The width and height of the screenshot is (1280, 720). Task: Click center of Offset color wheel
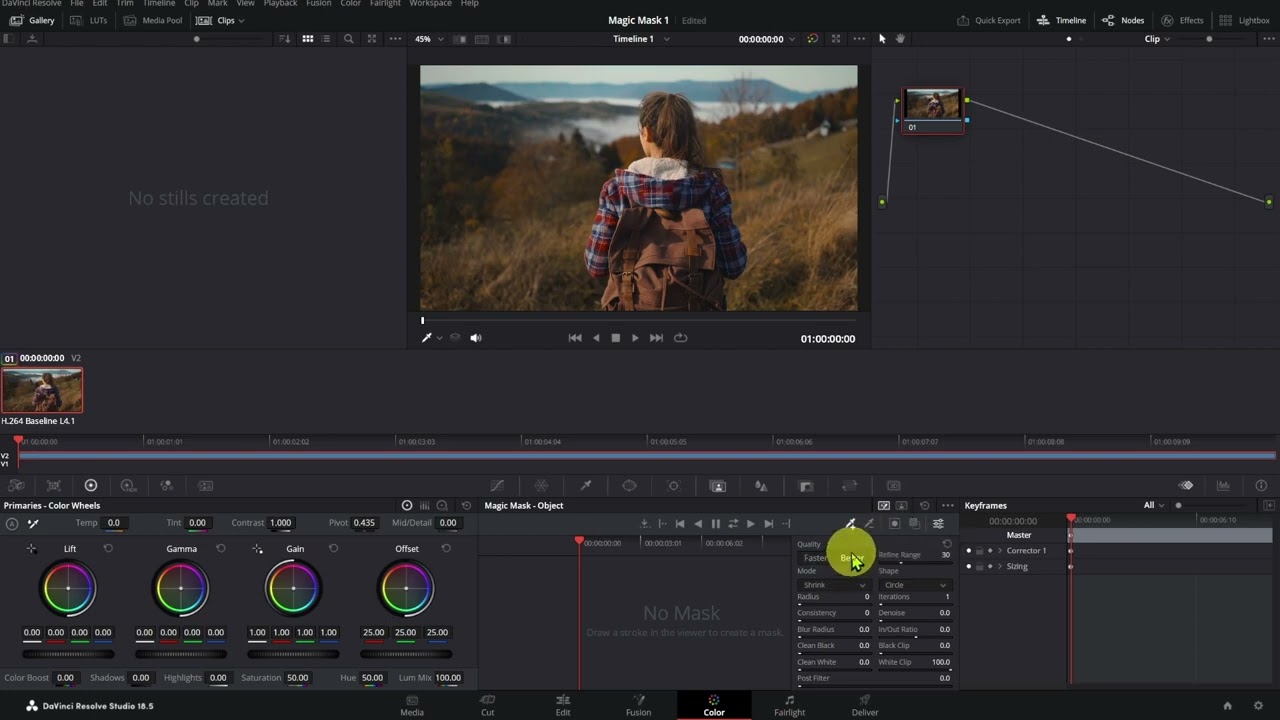[x=406, y=589]
